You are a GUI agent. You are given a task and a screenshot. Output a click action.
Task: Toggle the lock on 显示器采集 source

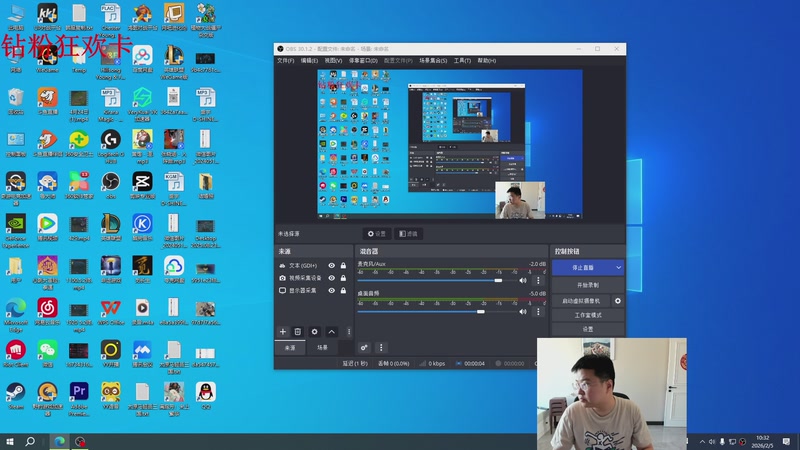(x=343, y=290)
